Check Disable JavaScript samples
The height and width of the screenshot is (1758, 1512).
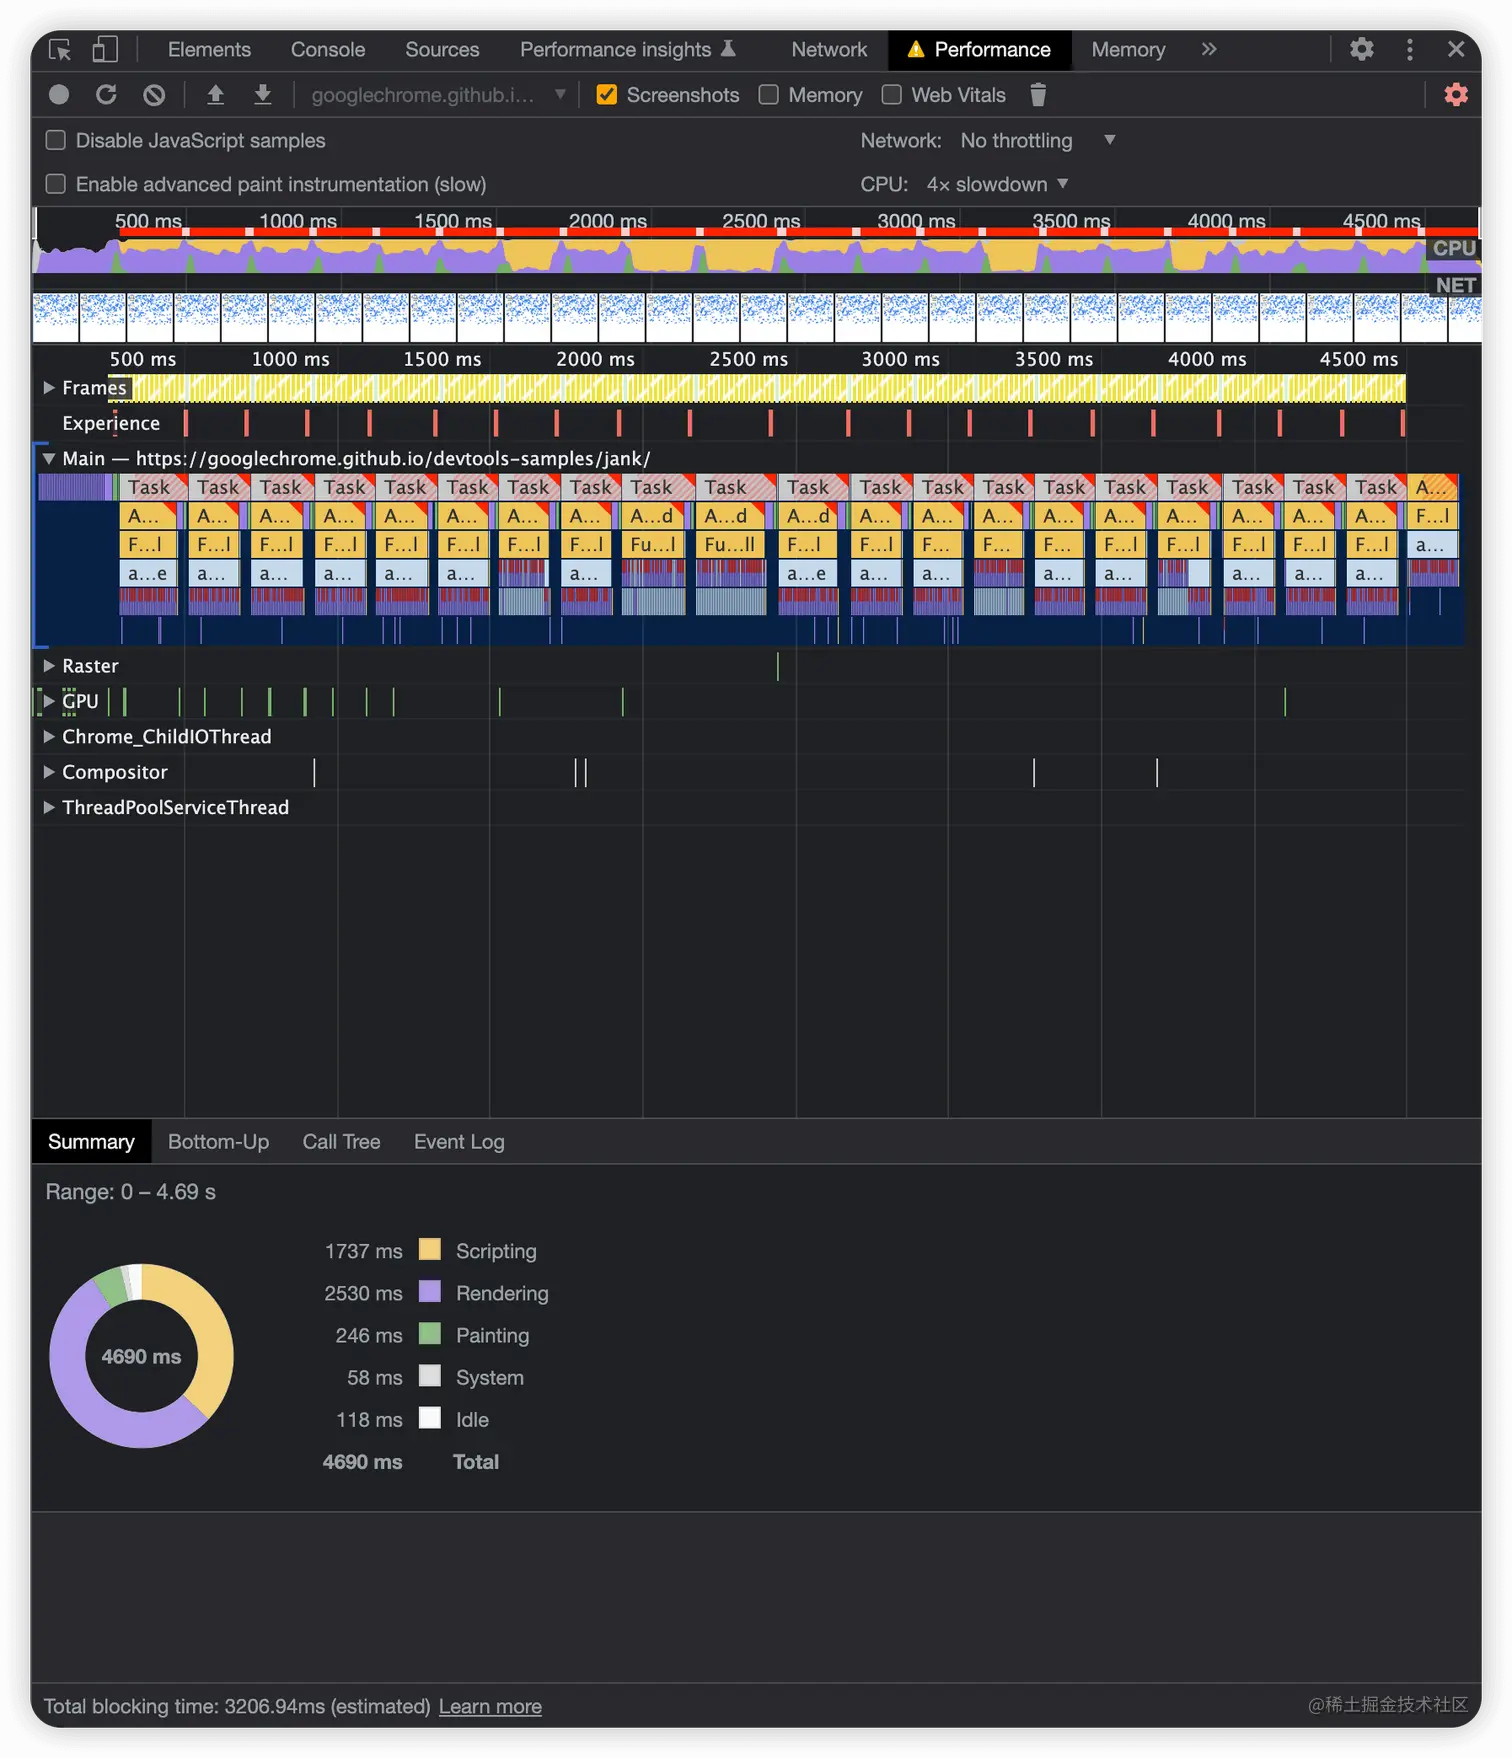[56, 141]
